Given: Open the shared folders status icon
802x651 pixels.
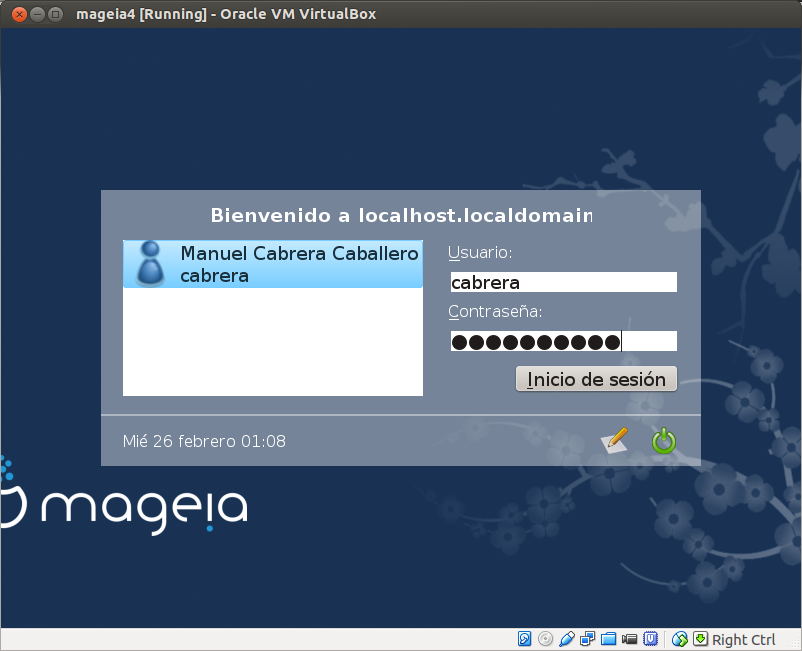Looking at the screenshot, I should tap(608, 638).
